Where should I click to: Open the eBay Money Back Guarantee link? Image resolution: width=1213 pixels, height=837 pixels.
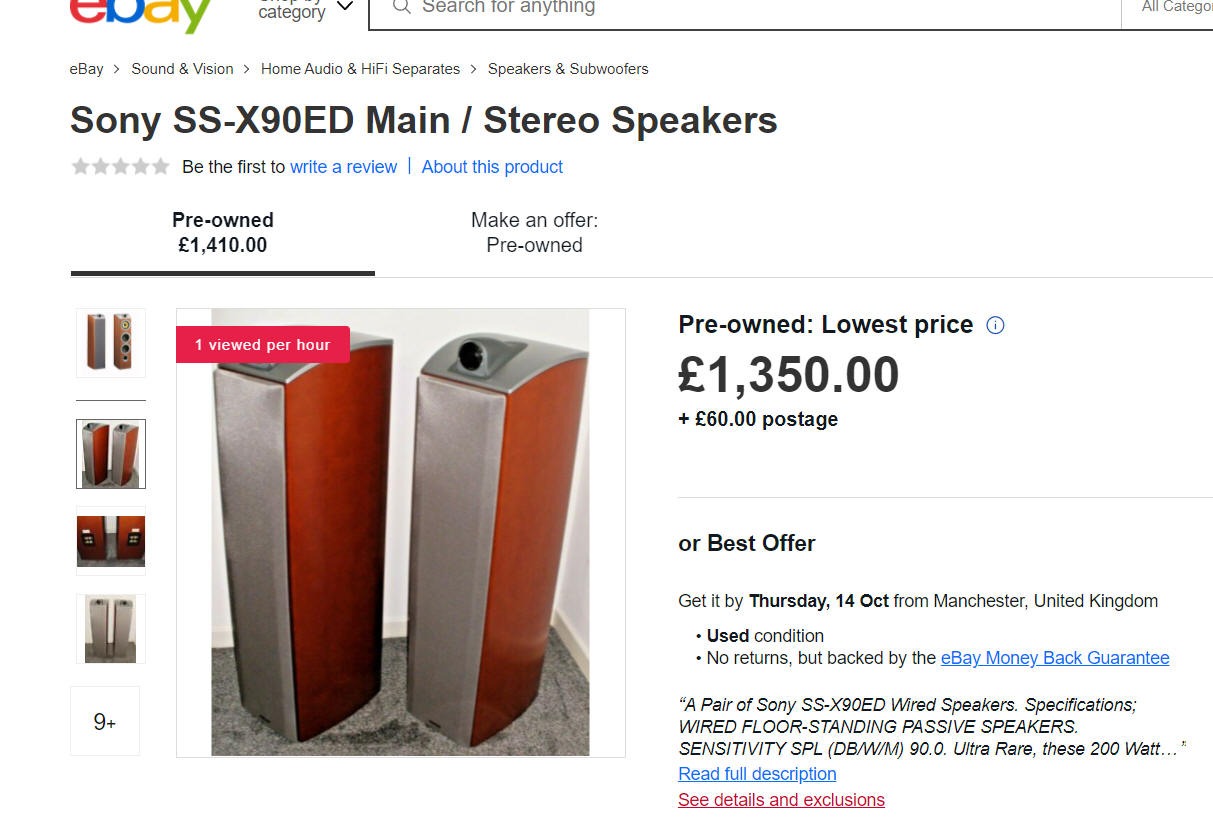(x=1054, y=658)
